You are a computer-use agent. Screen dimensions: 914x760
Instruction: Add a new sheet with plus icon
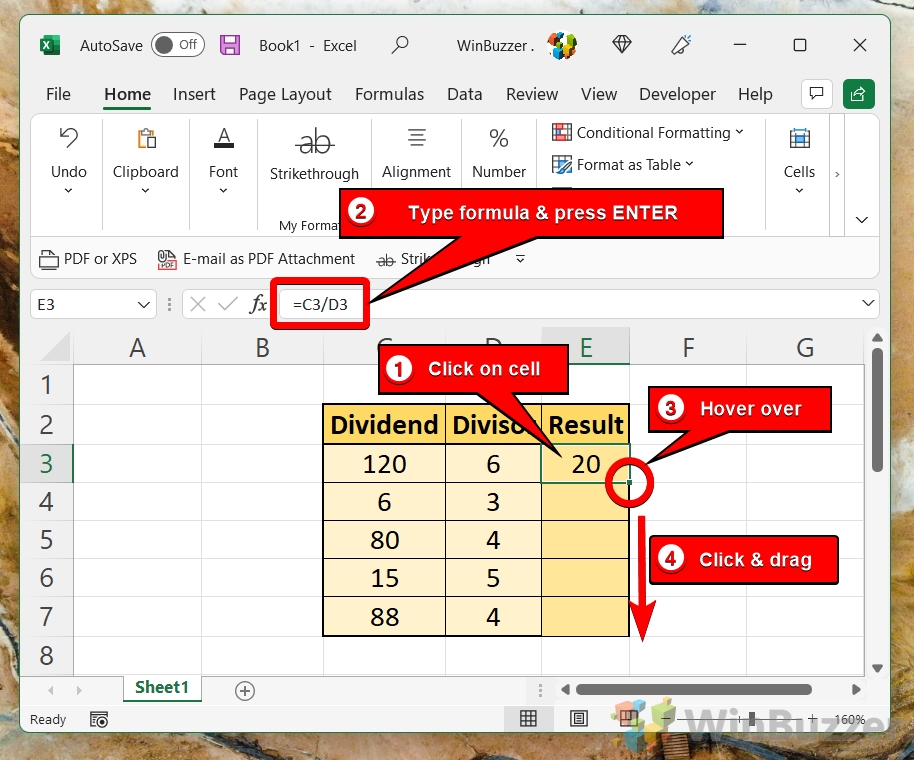coord(245,691)
